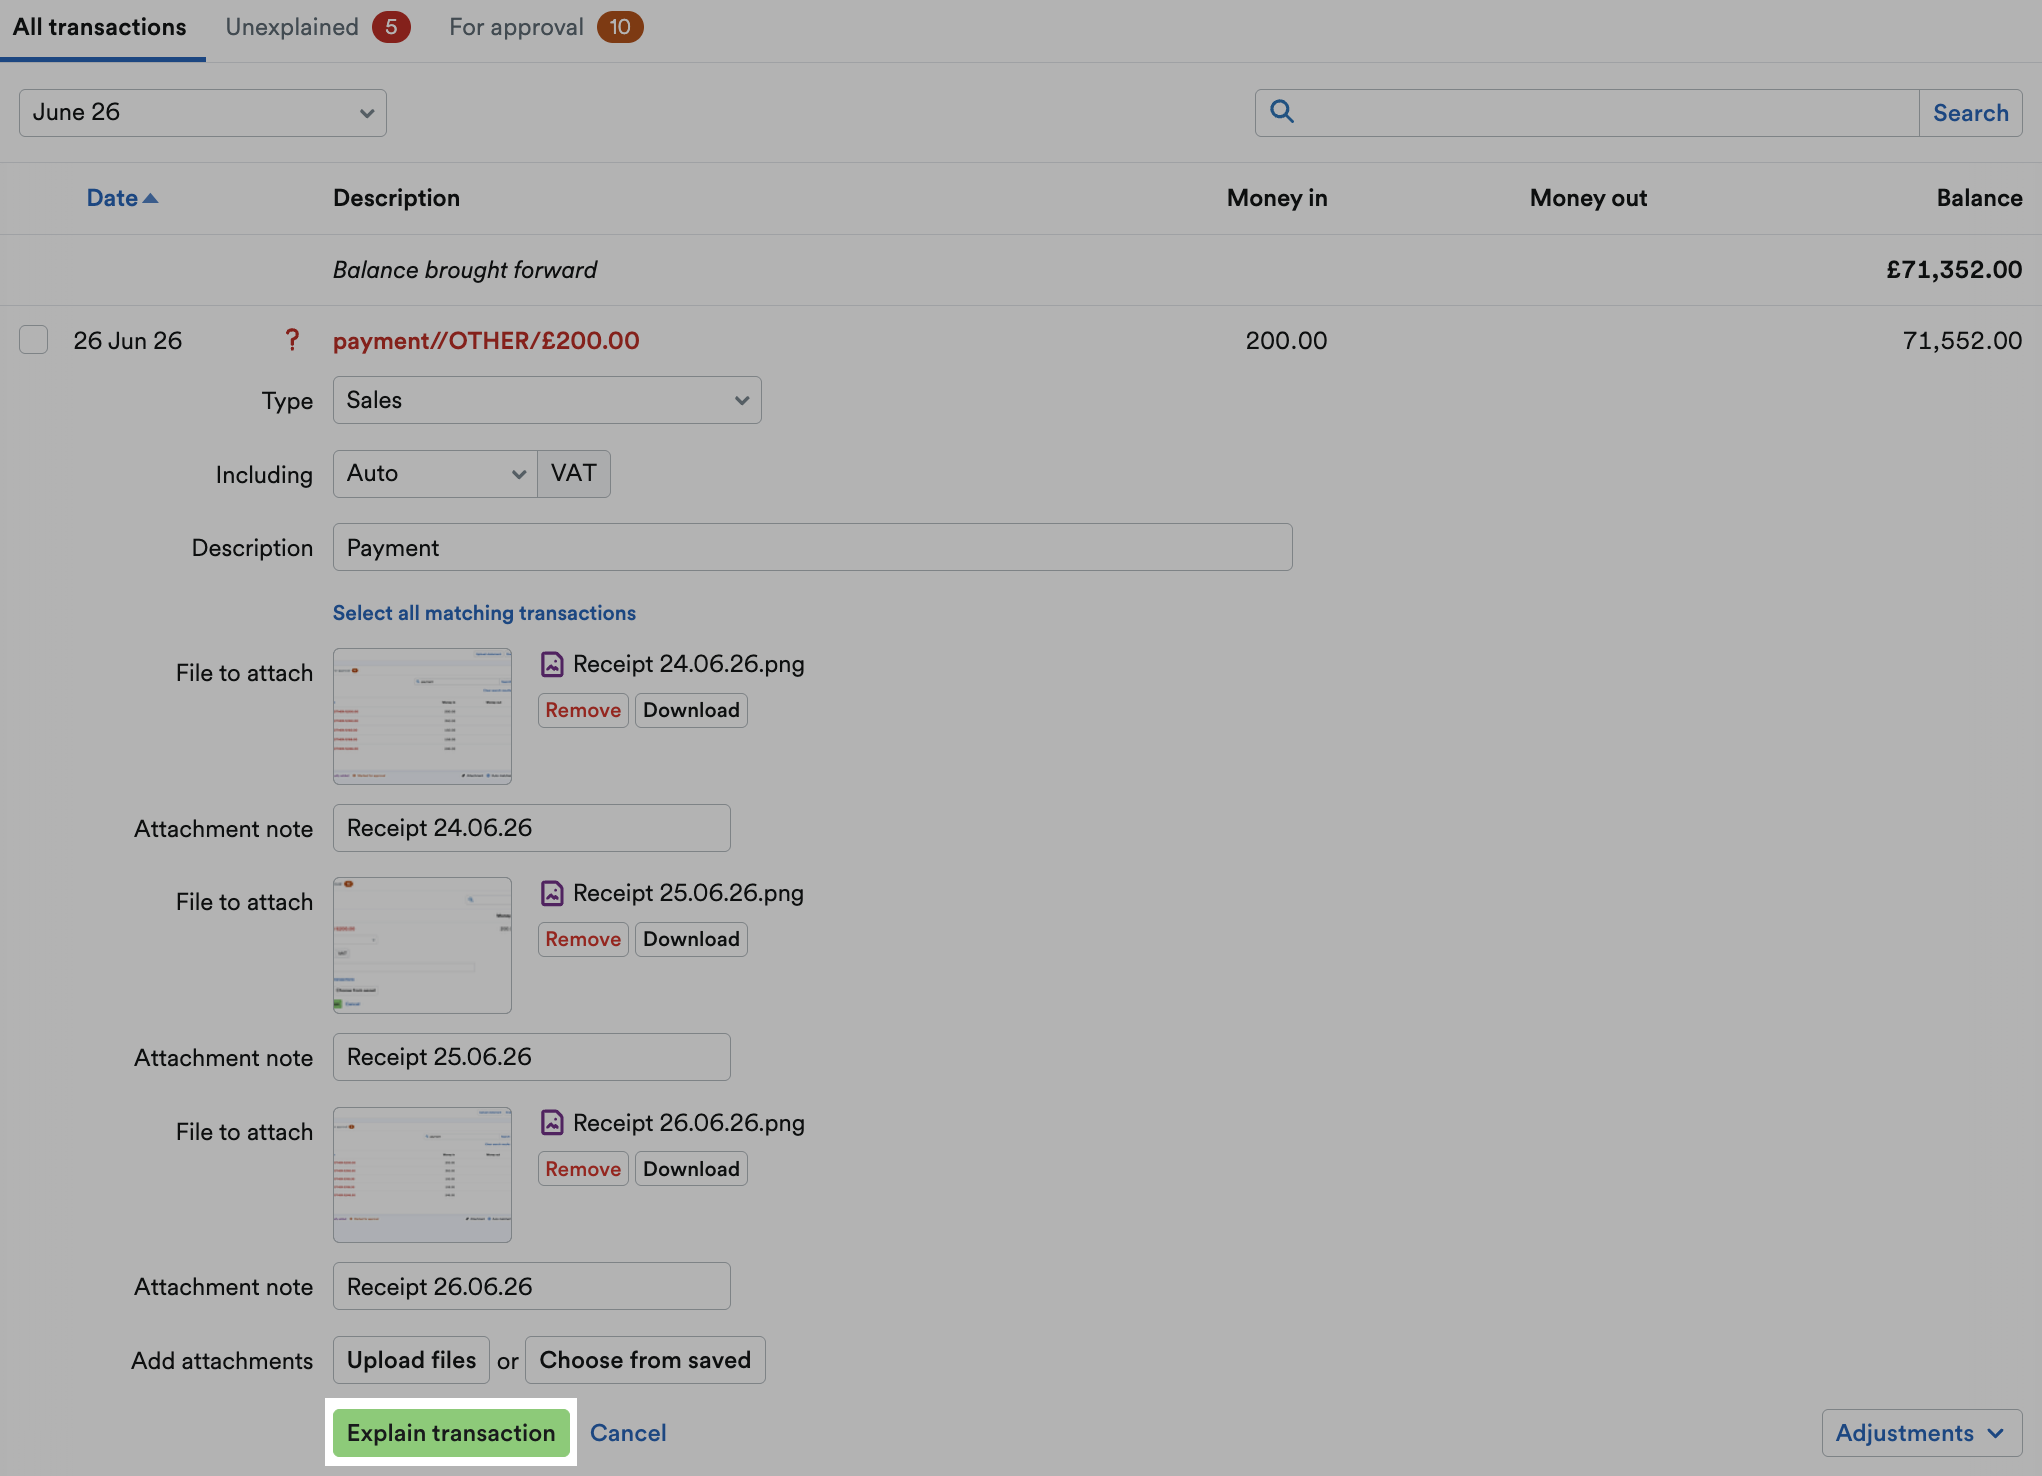
Task: Download Receipt 24.06.26.png
Action: point(691,710)
